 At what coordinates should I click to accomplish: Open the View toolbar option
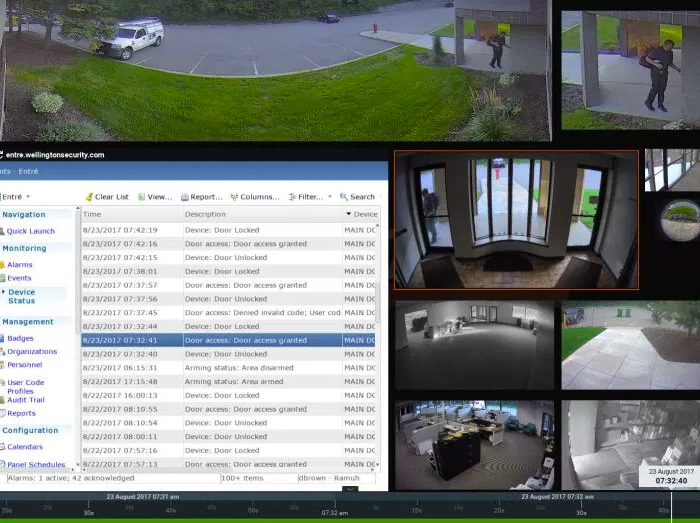(x=141, y=197)
